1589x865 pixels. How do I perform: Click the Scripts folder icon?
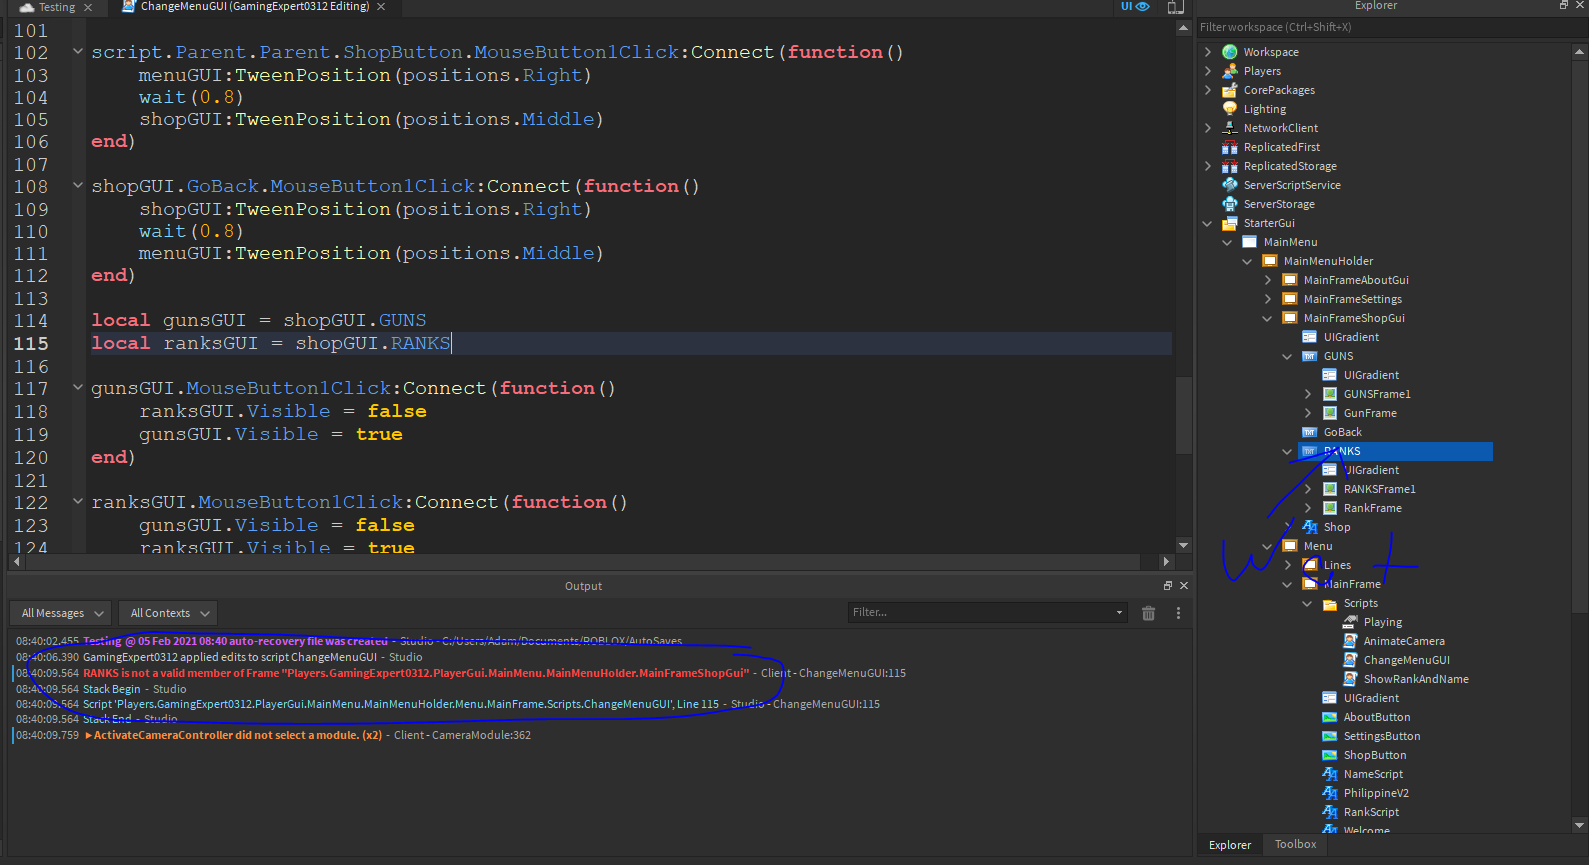click(x=1330, y=603)
